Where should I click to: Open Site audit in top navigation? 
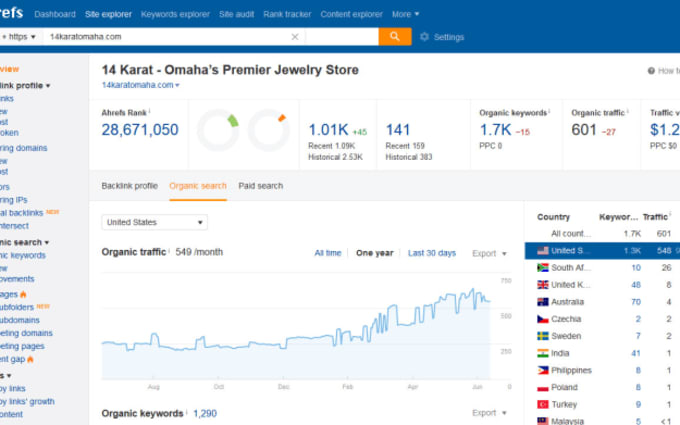236,14
